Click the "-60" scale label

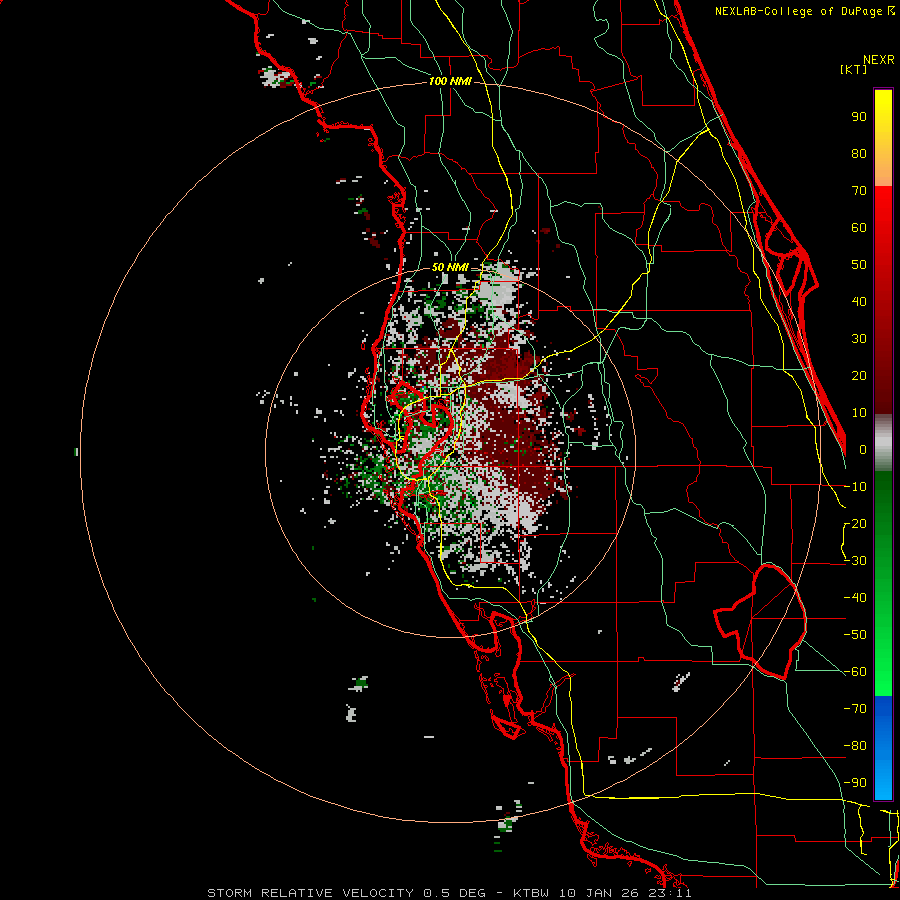tap(855, 672)
